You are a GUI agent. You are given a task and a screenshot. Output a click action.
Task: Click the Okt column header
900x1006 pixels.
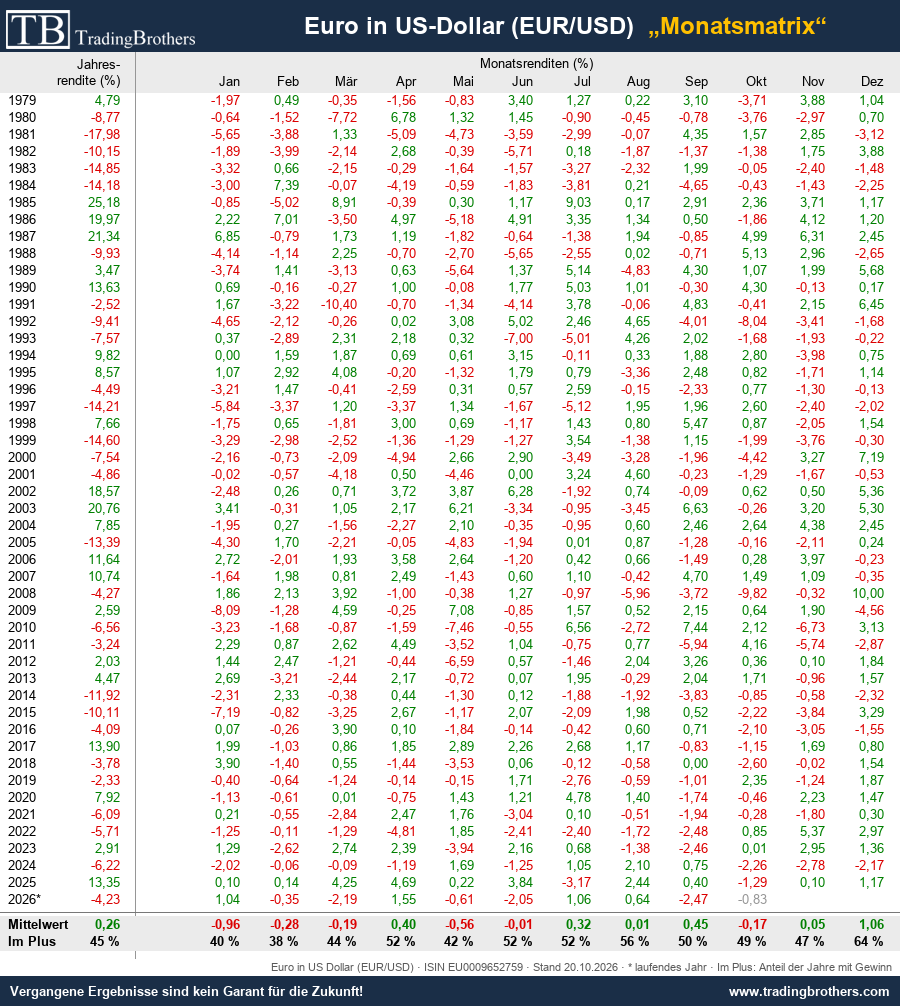pos(756,81)
